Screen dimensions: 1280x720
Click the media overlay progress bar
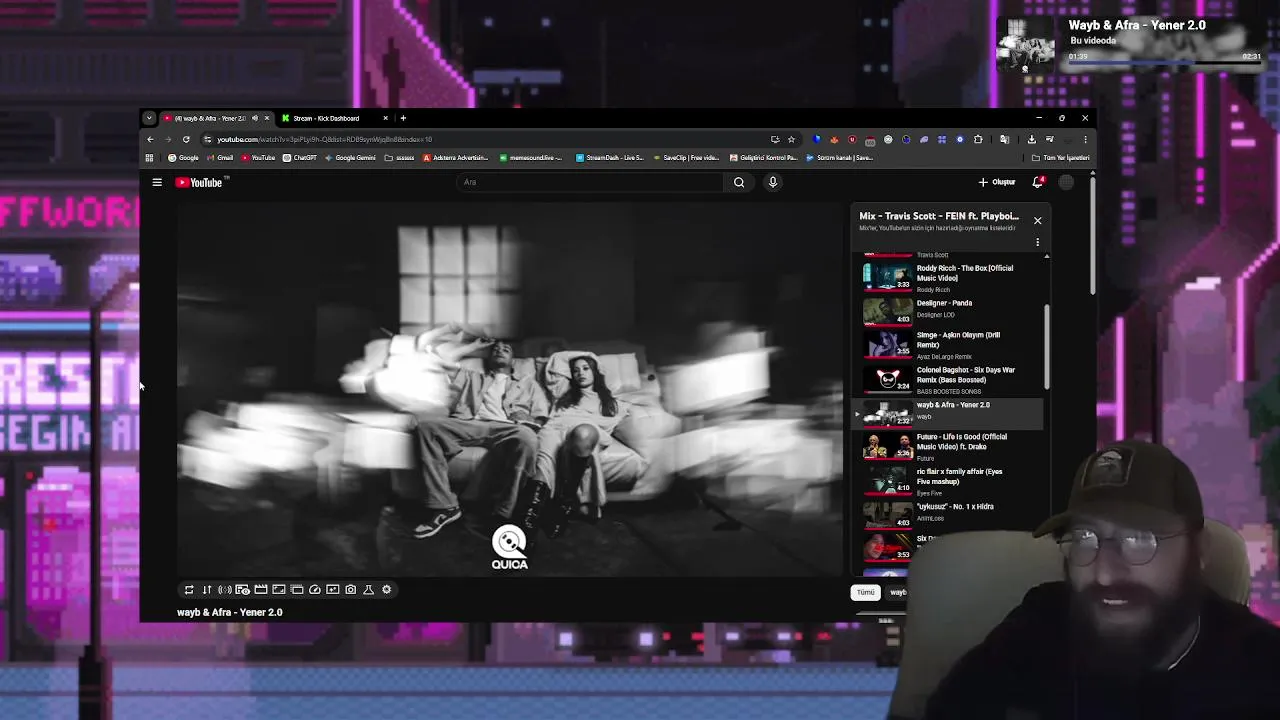[1165, 64]
